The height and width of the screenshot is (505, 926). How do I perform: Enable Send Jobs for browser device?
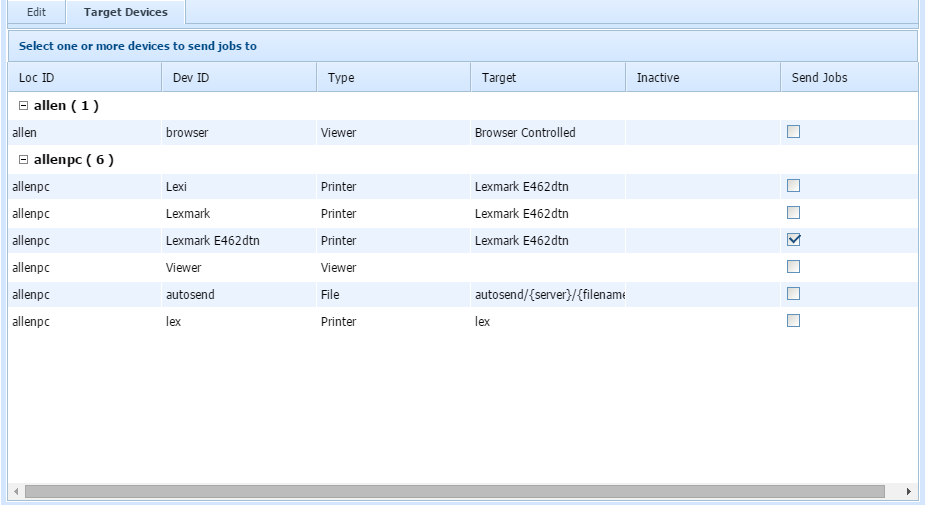793,131
